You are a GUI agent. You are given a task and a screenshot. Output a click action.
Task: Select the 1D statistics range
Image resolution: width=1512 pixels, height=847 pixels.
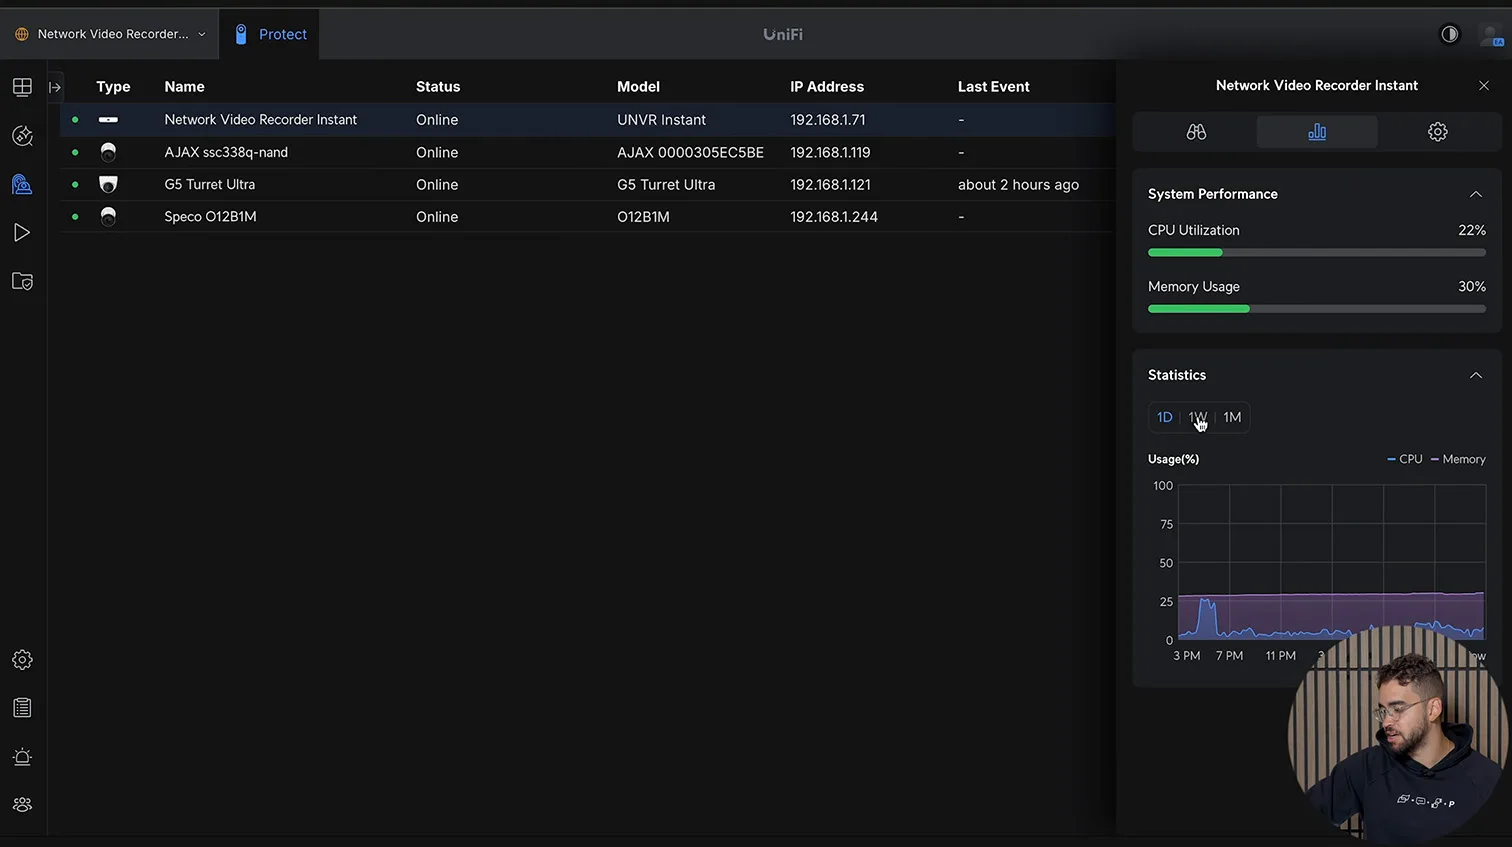coord(1164,417)
